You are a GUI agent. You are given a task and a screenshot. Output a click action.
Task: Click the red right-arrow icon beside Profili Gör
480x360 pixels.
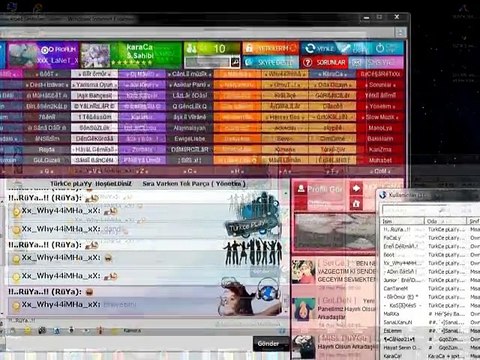356,189
